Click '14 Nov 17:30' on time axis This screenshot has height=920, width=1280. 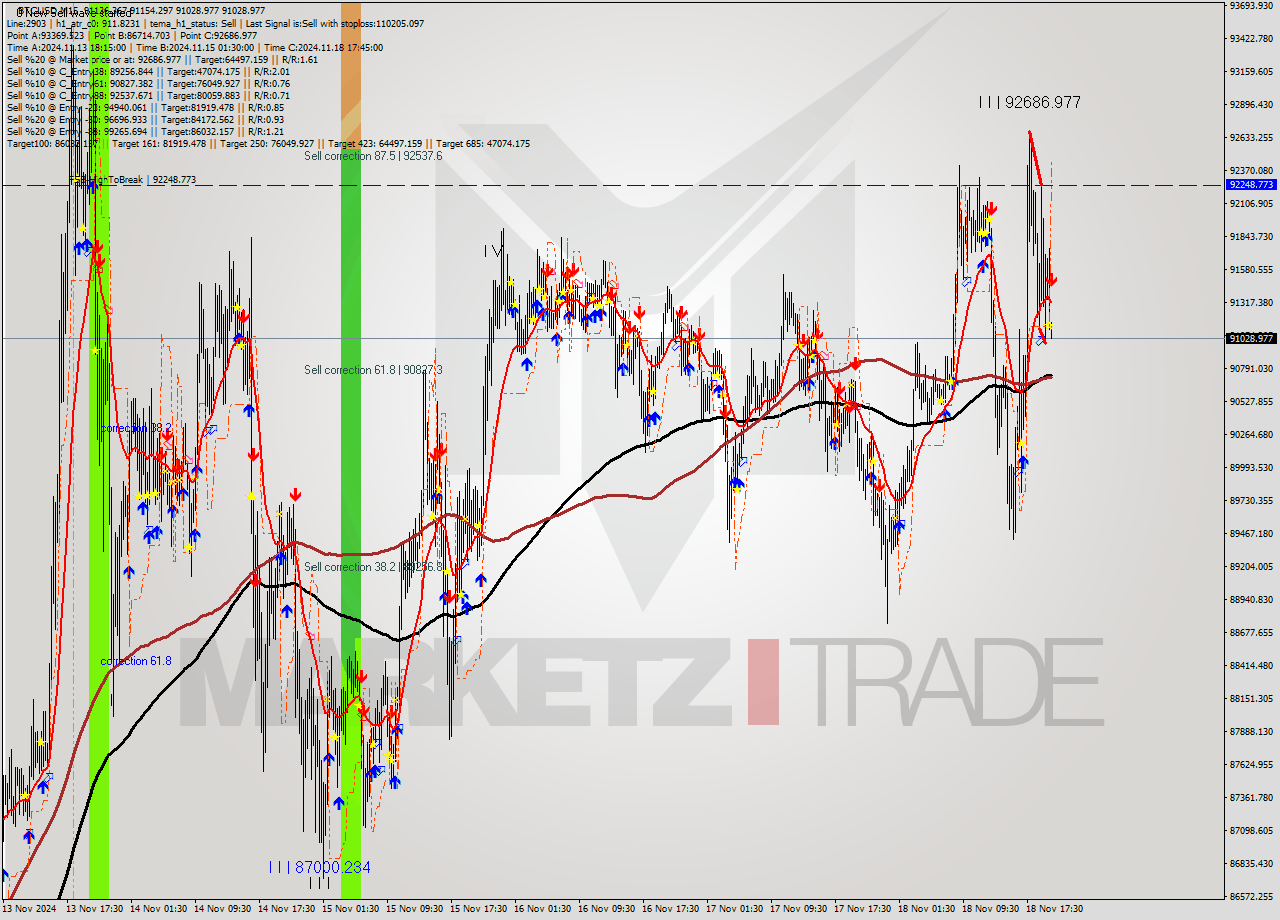(x=287, y=909)
